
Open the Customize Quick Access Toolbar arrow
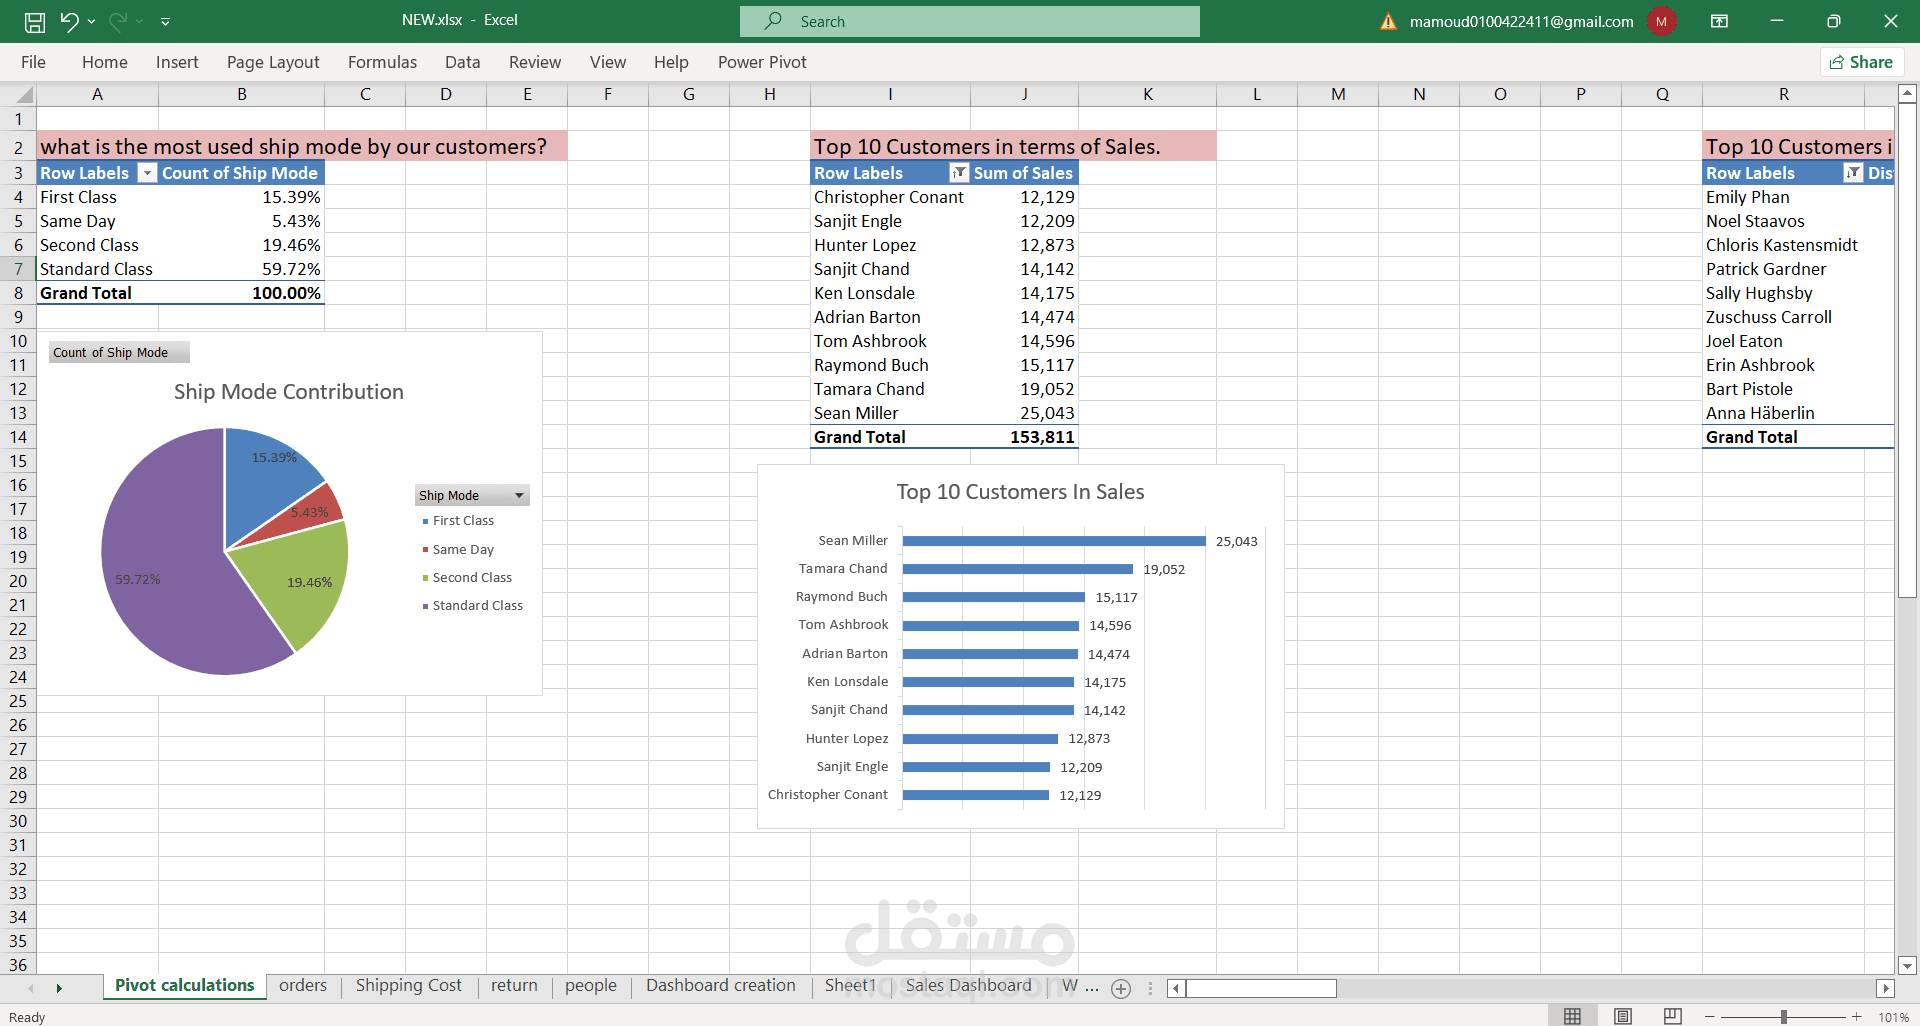coord(165,21)
